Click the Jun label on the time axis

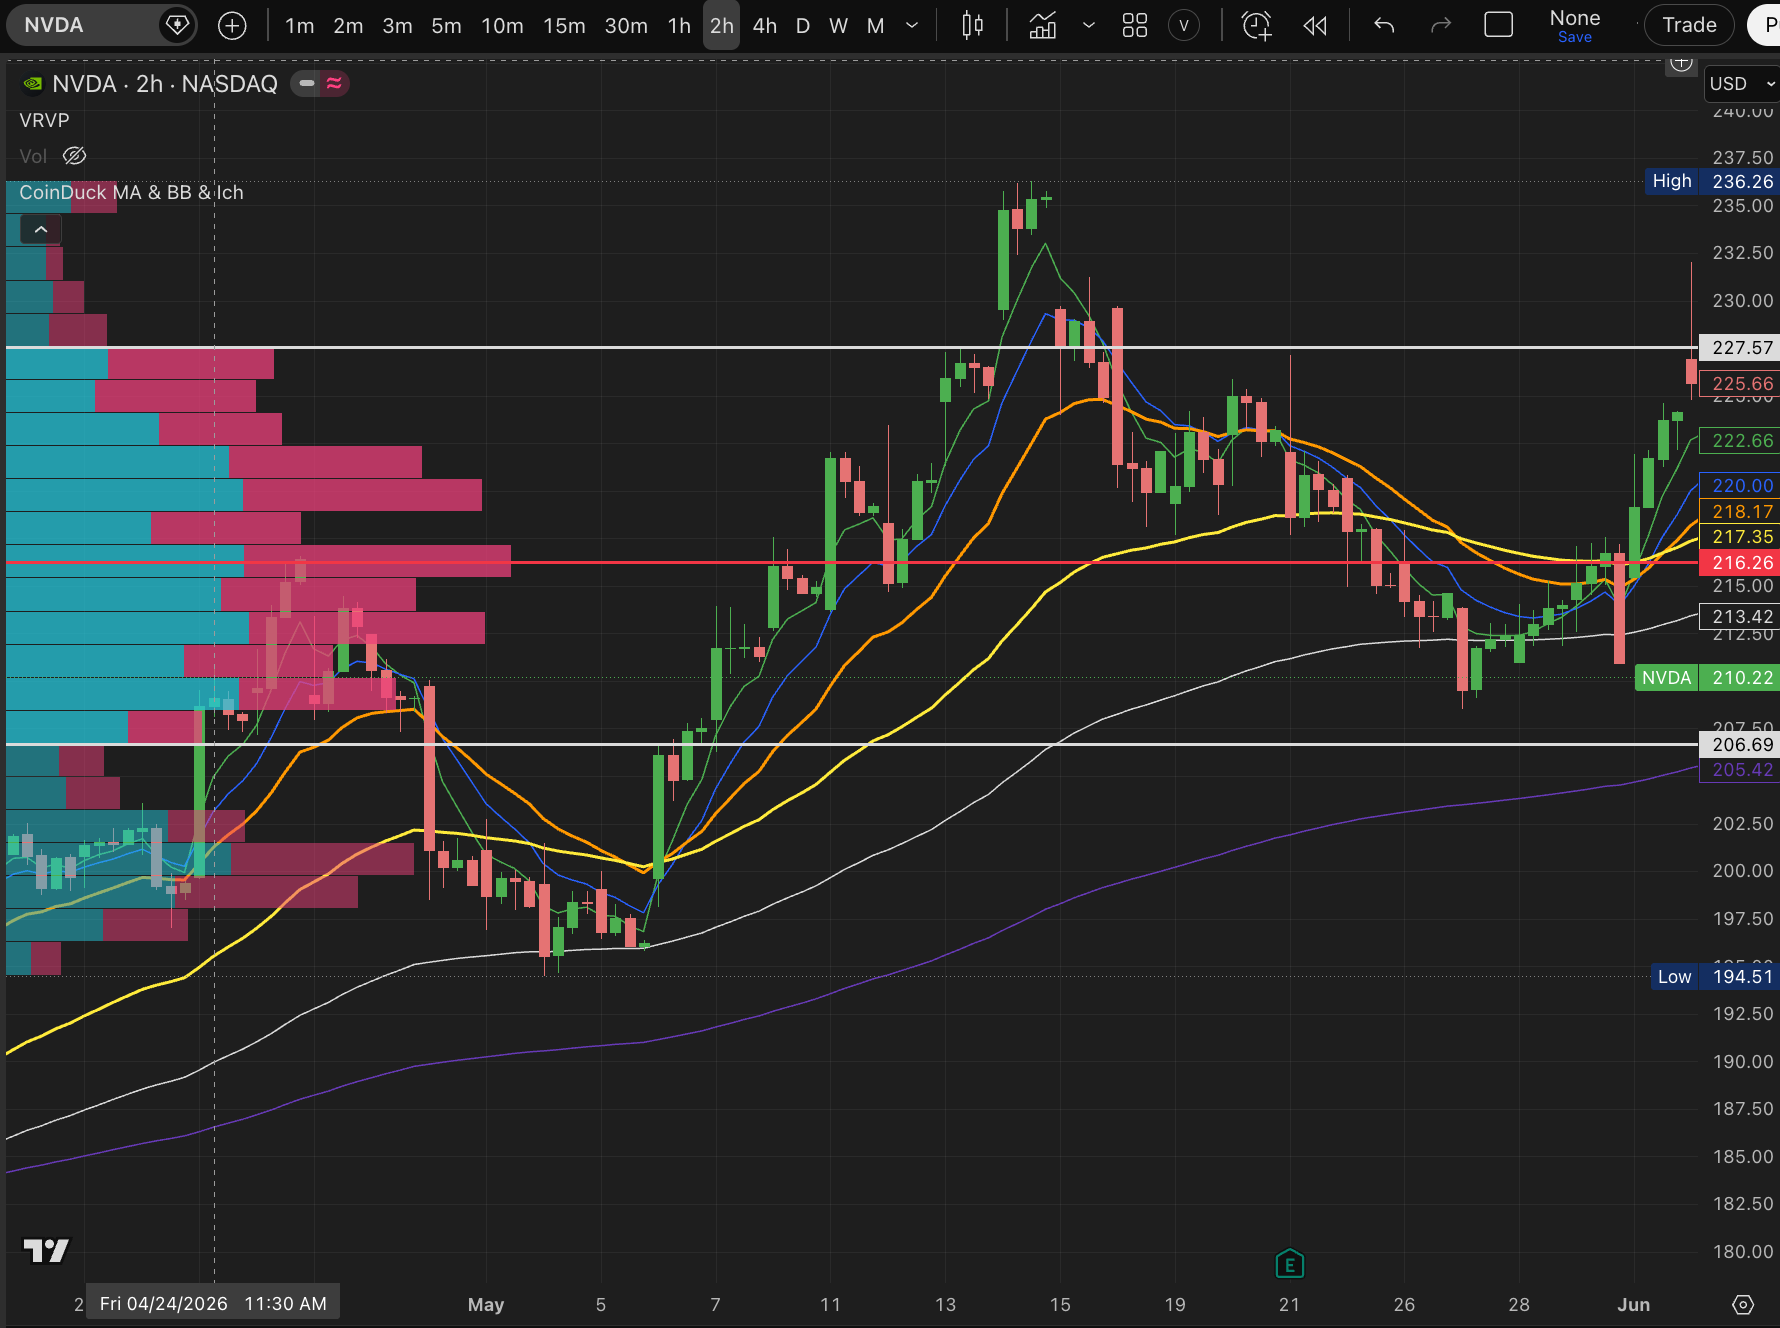coord(1634,1304)
